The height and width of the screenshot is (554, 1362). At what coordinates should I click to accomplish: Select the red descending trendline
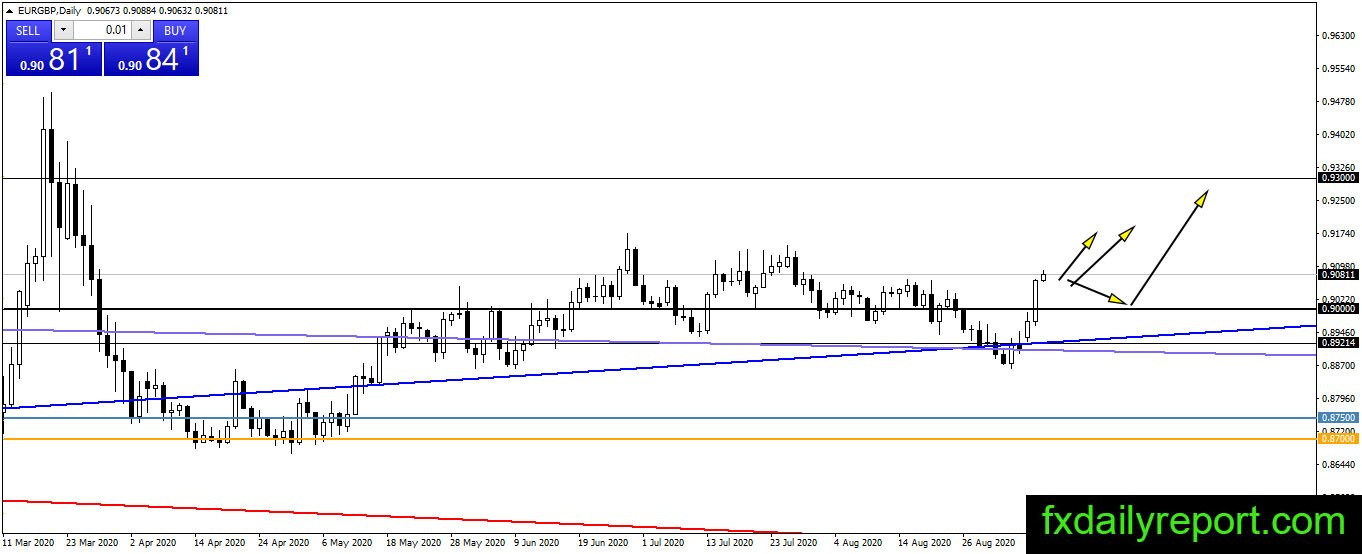pyautogui.click(x=400, y=516)
